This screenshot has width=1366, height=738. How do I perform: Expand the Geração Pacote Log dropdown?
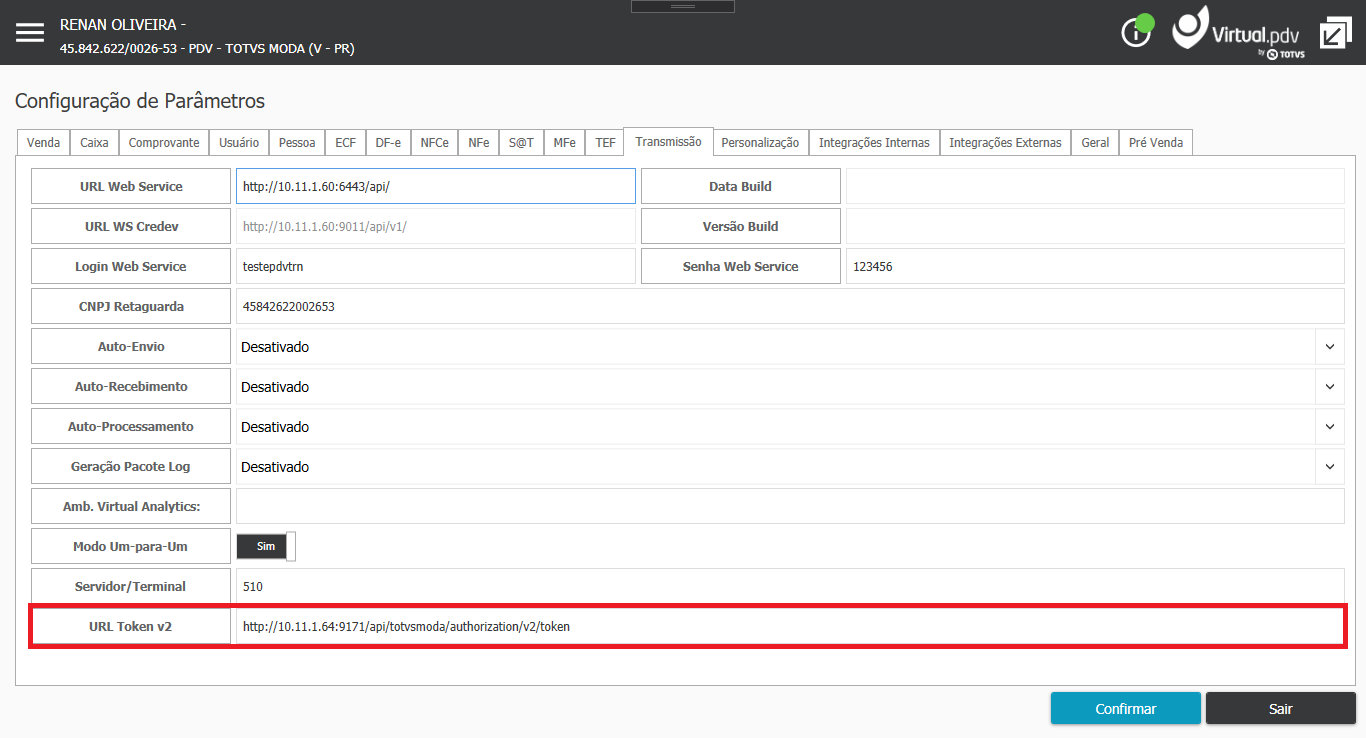coord(1330,467)
